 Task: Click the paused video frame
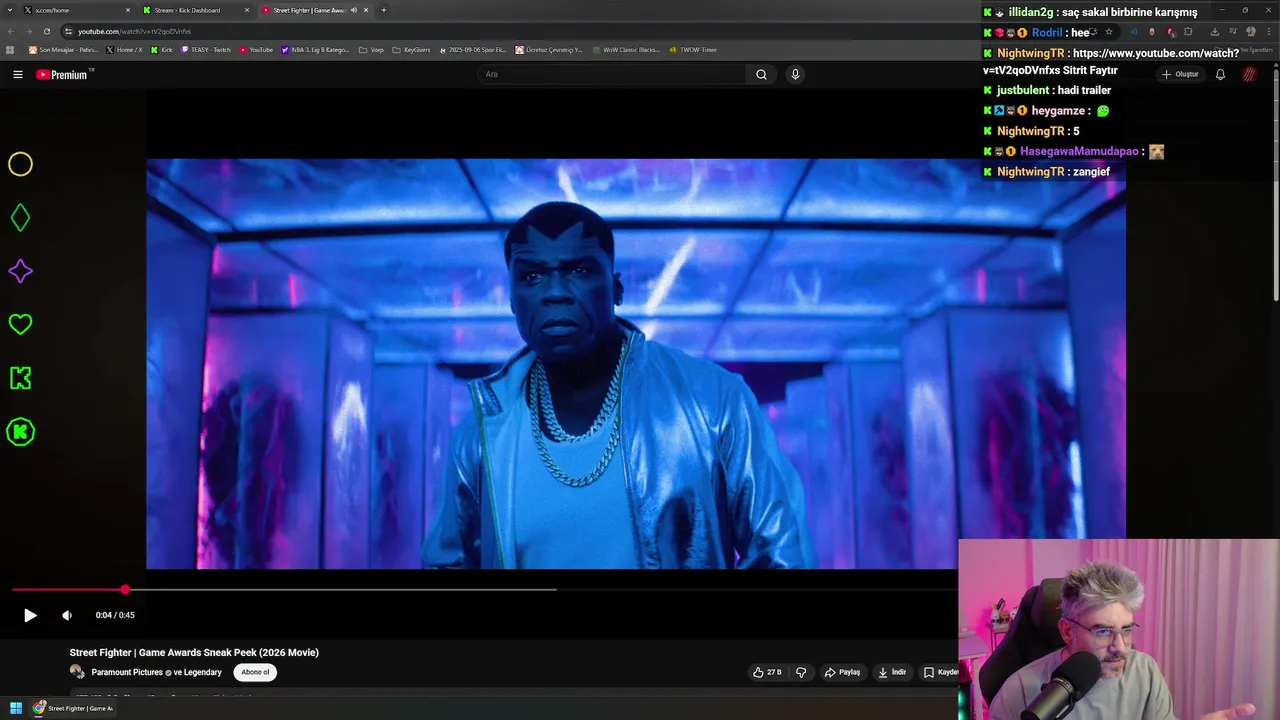(636, 364)
